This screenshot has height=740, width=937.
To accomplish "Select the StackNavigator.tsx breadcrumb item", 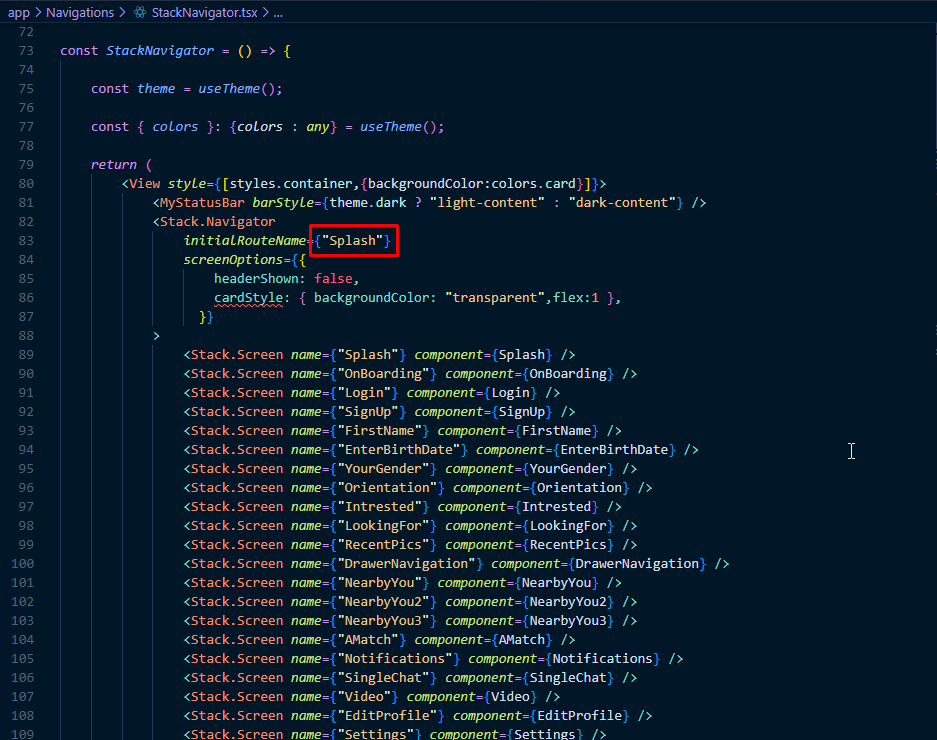I will pos(204,13).
